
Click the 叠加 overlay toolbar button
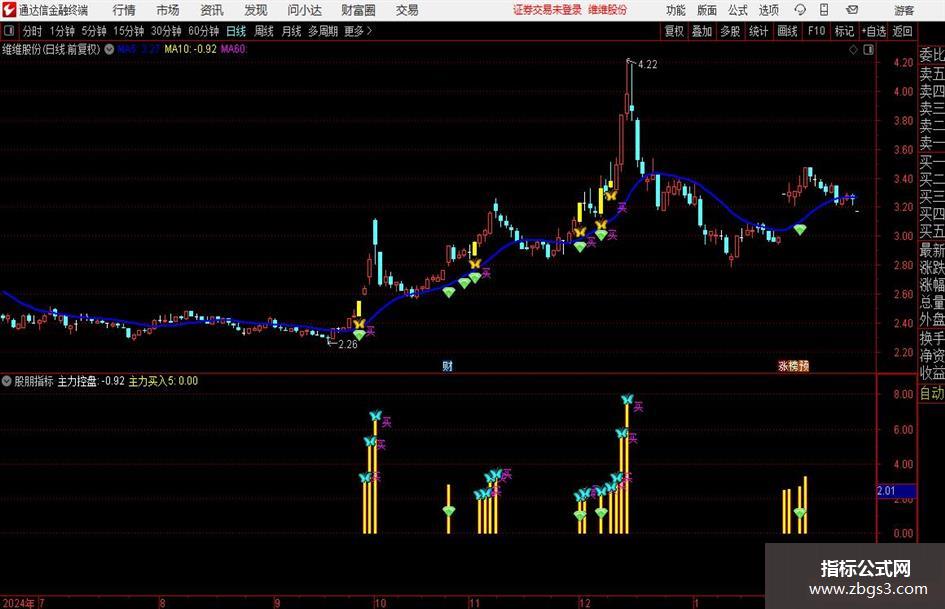point(702,31)
